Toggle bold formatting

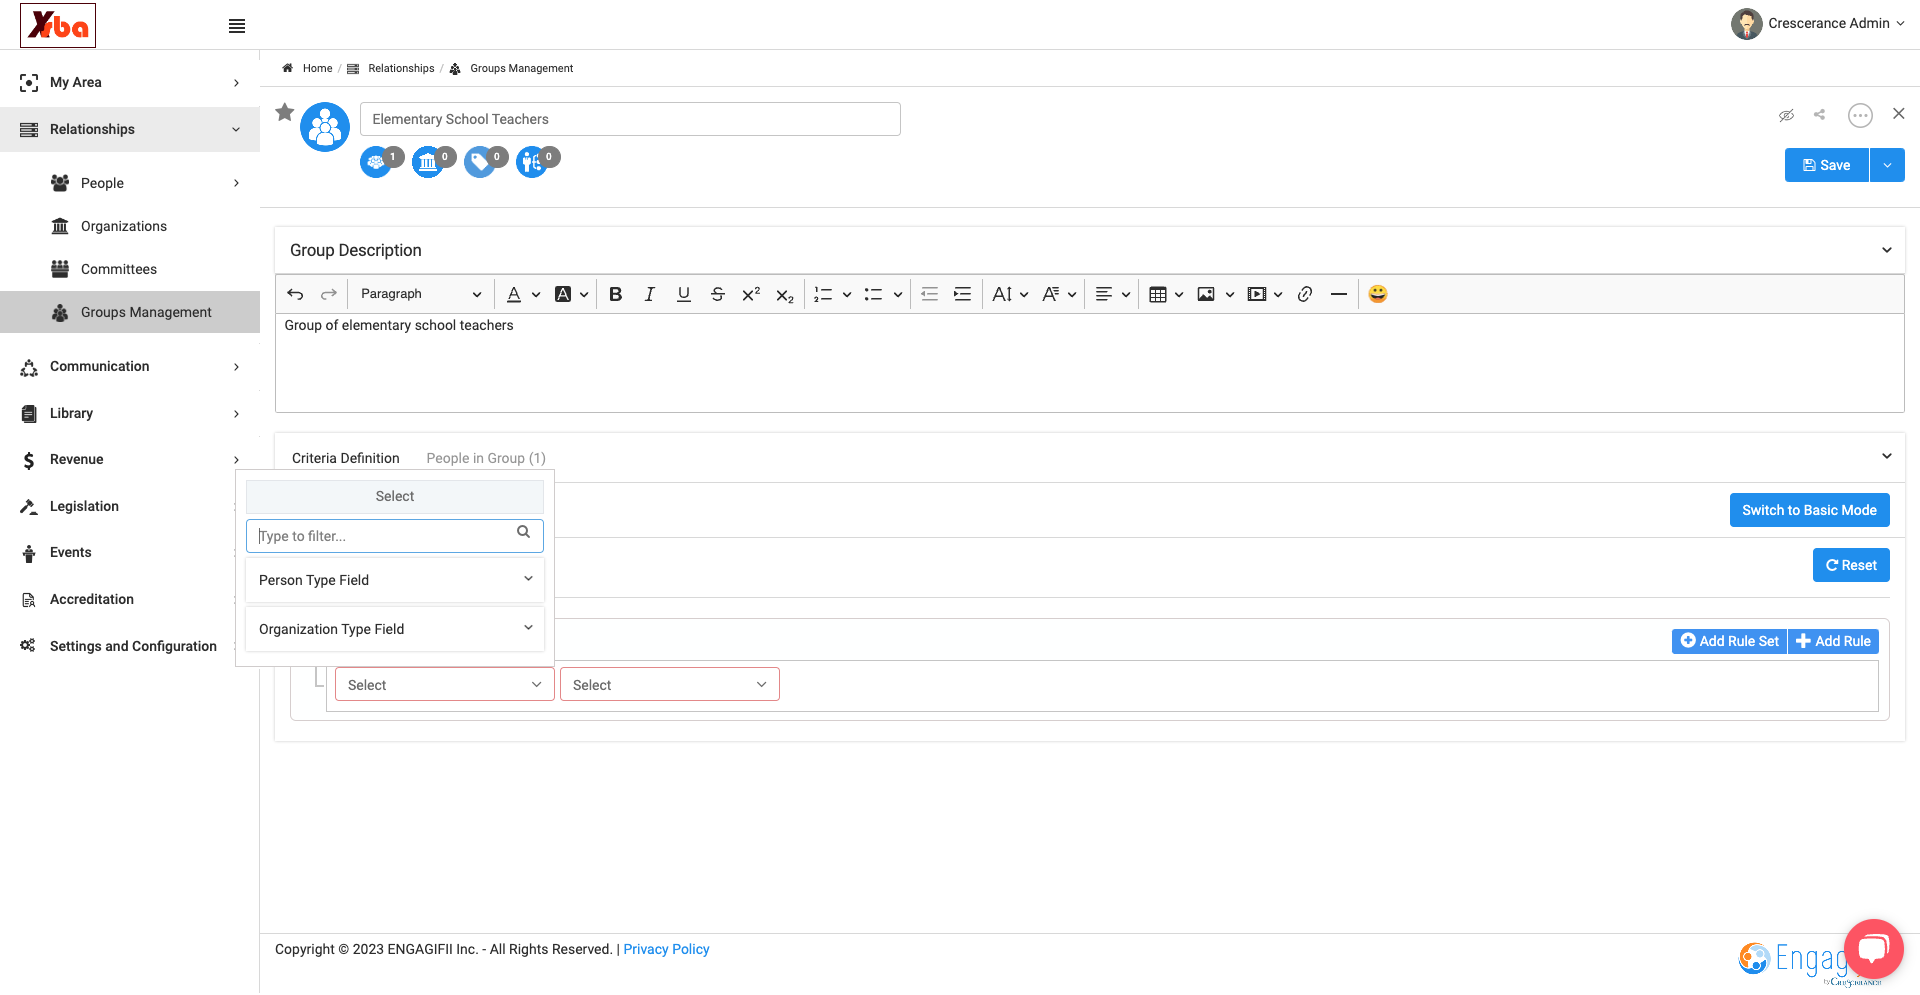click(616, 294)
